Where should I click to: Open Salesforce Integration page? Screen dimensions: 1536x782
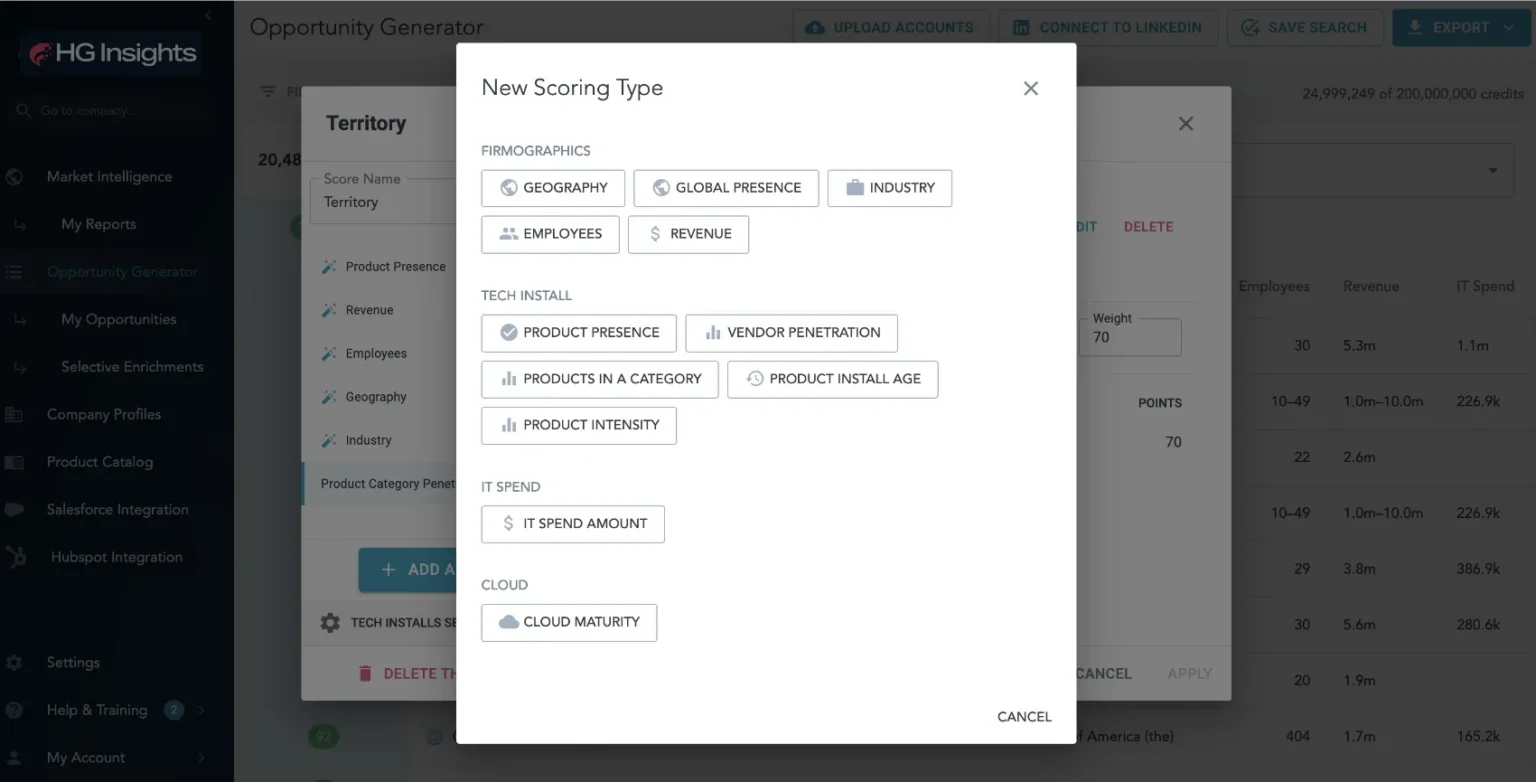(117, 510)
